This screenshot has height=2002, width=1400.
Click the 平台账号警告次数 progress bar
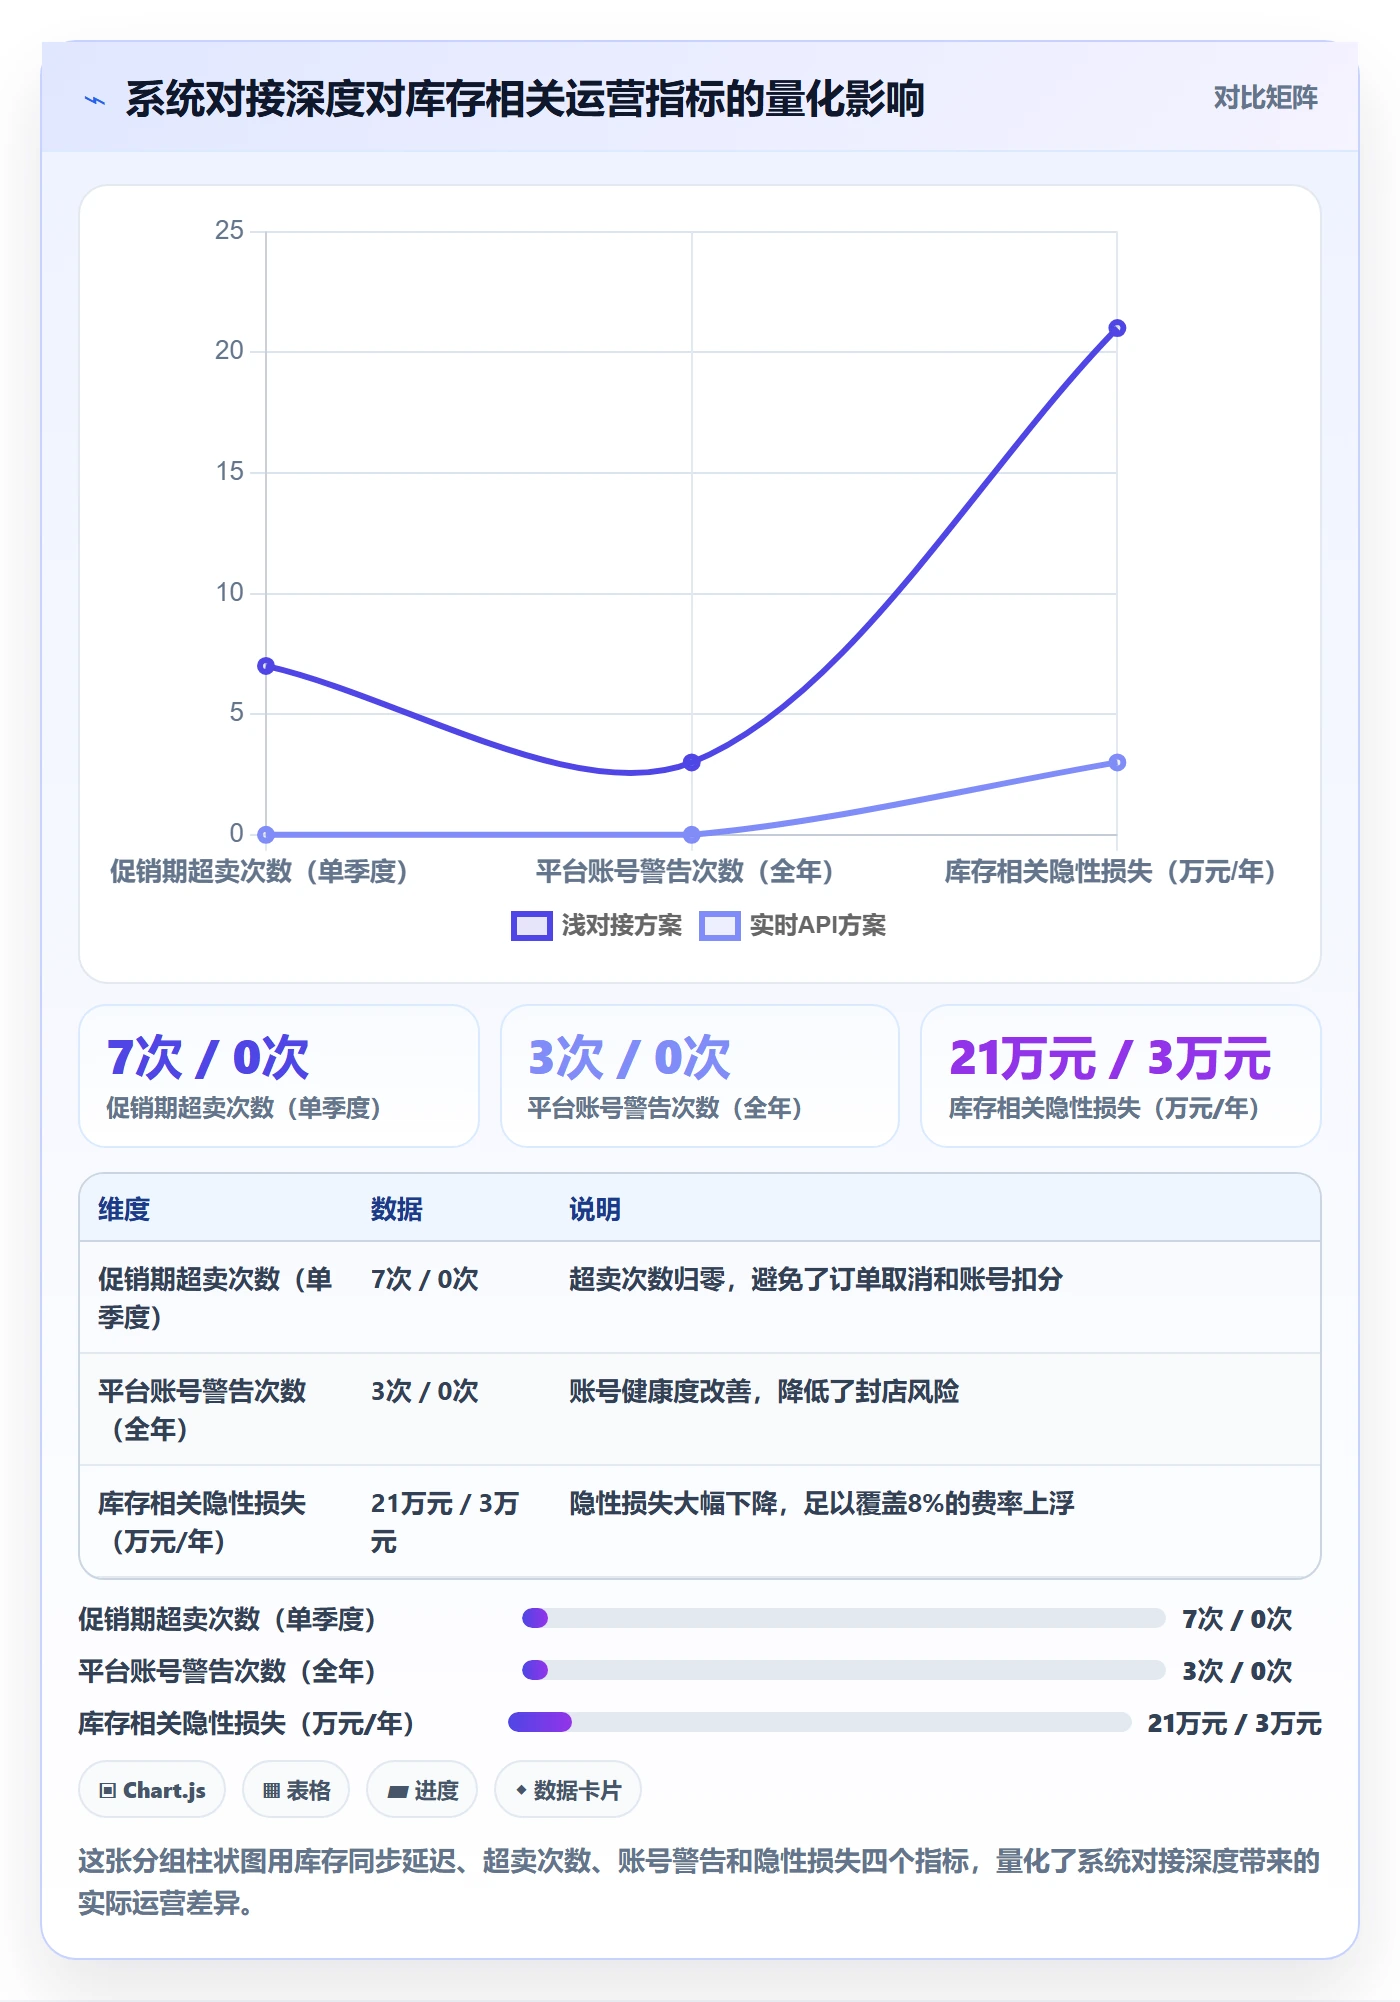[x=843, y=1670]
